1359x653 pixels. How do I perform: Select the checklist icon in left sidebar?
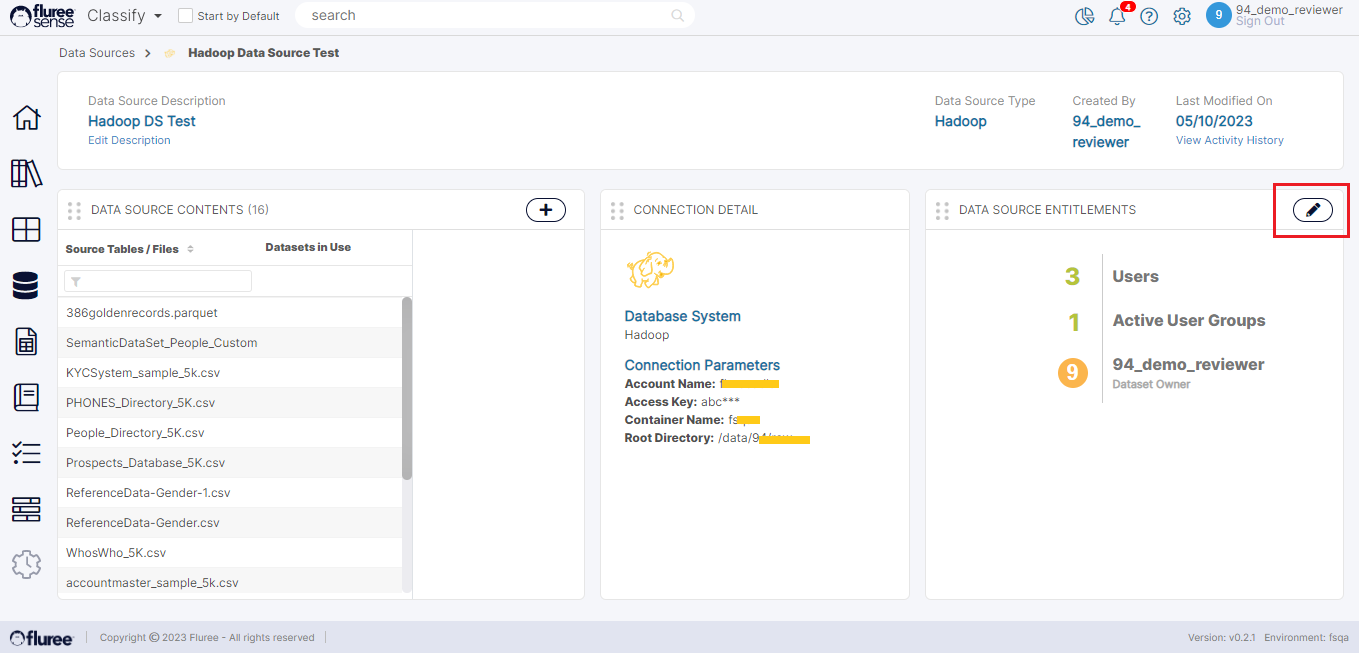[x=26, y=453]
